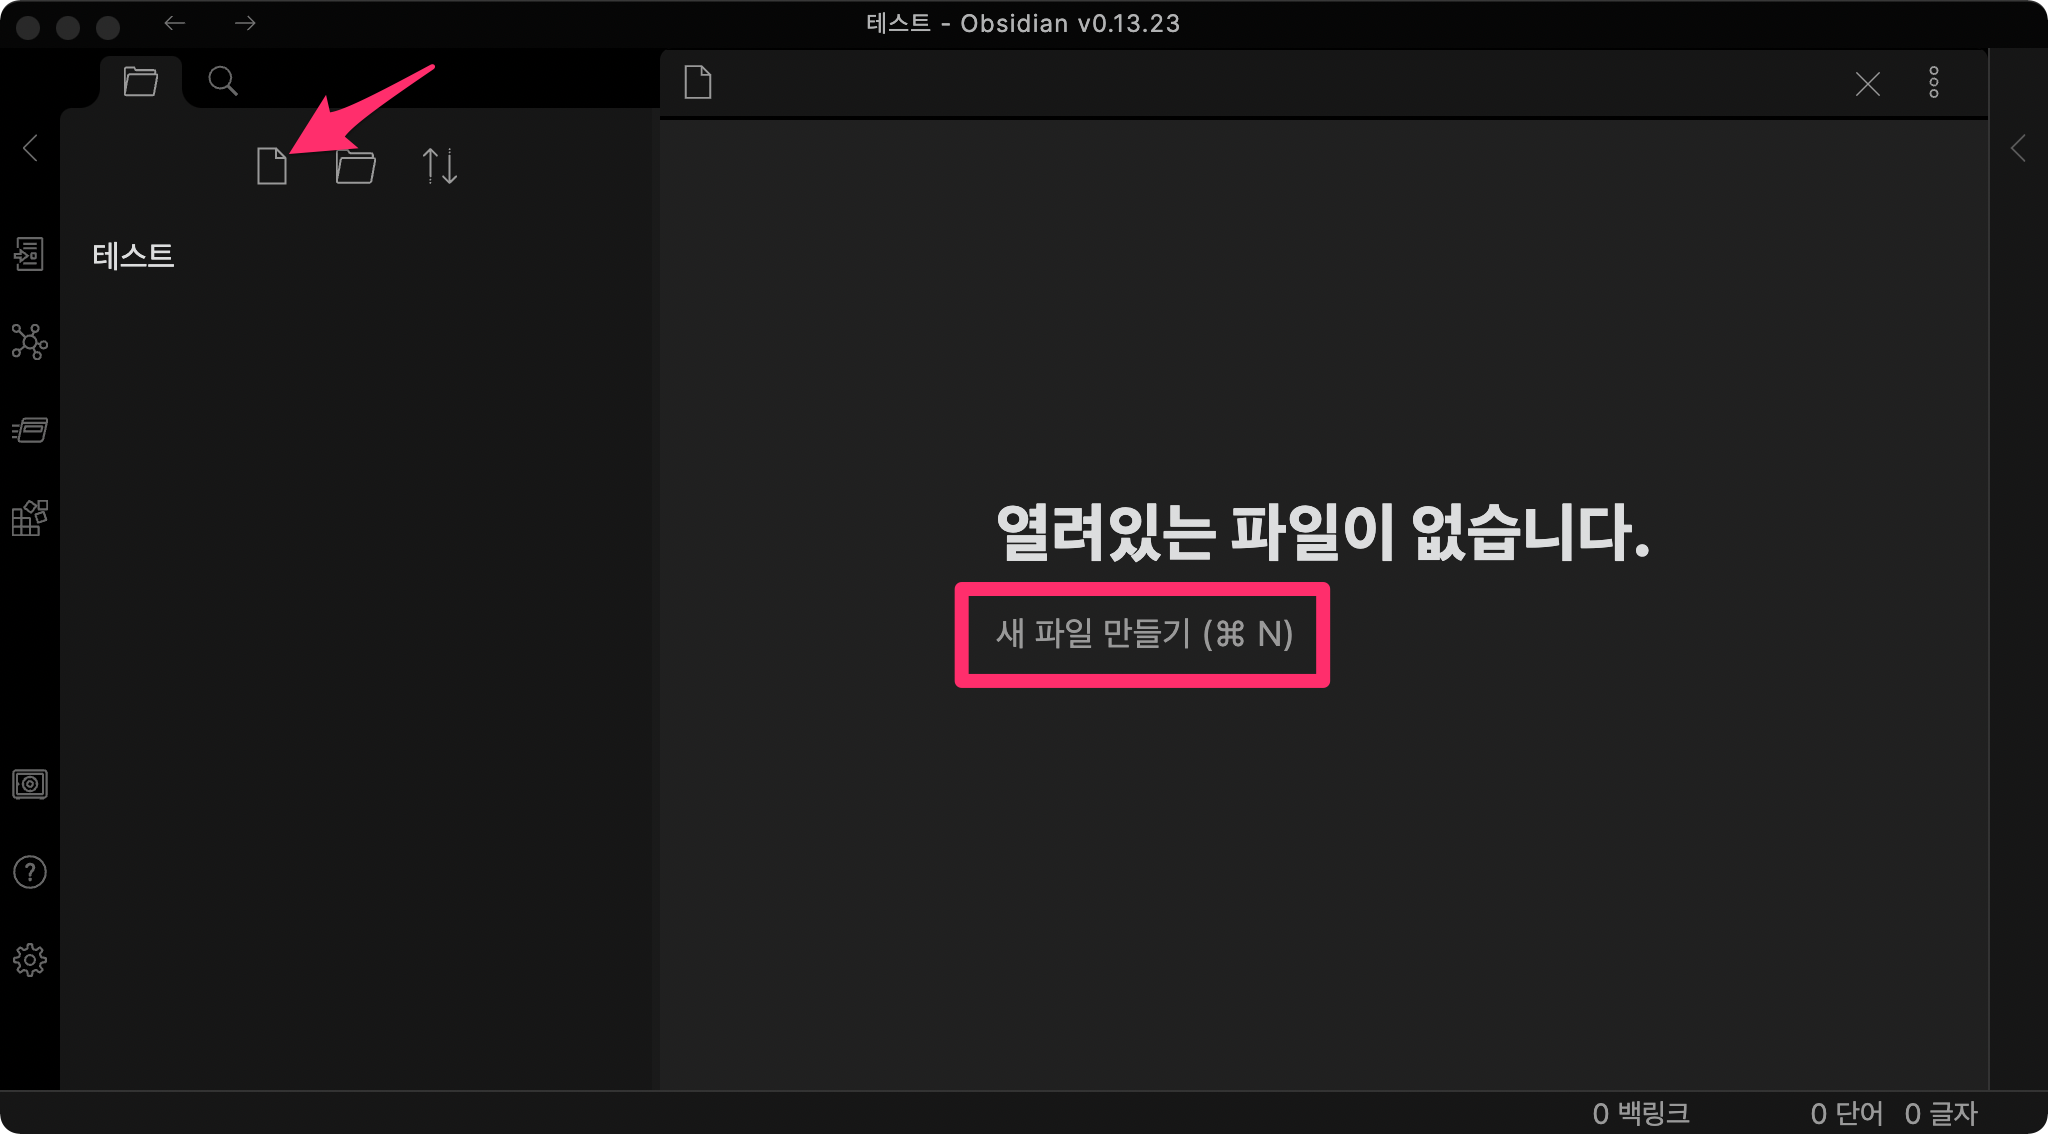Open settings gear icon
Image resolution: width=2048 pixels, height=1134 pixels.
[x=29, y=960]
